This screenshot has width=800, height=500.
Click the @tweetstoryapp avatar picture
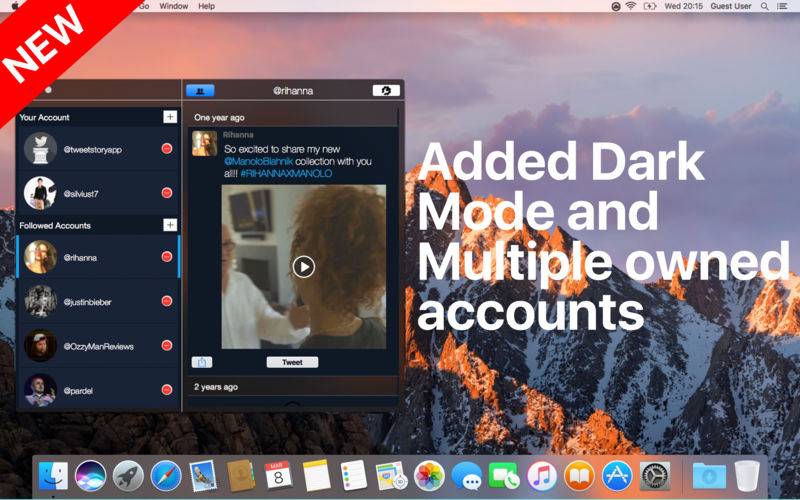point(40,149)
